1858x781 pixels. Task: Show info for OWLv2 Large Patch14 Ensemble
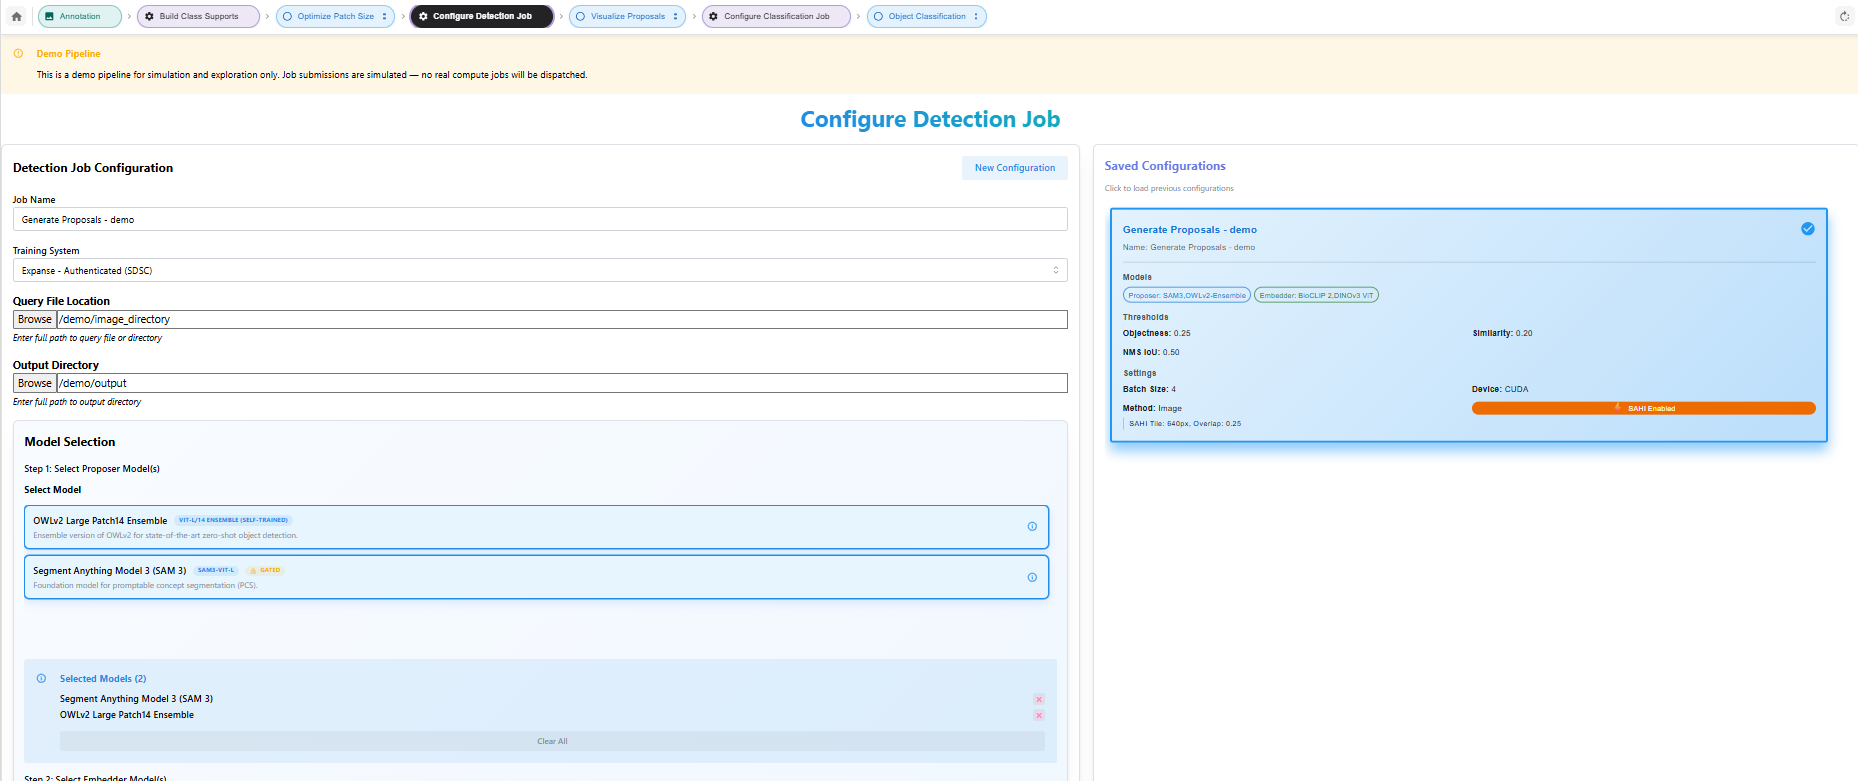(x=1032, y=527)
